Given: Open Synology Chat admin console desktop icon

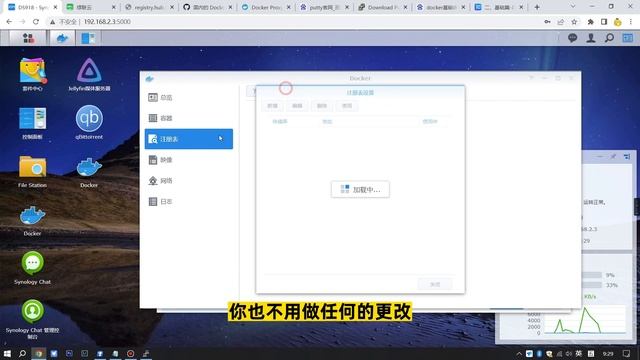Looking at the screenshot, I should pyautogui.click(x=32, y=319).
